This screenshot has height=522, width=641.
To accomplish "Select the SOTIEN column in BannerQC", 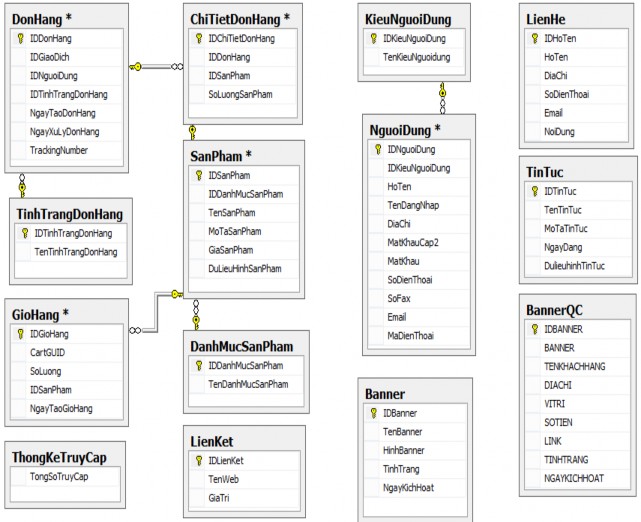I will (559, 422).
